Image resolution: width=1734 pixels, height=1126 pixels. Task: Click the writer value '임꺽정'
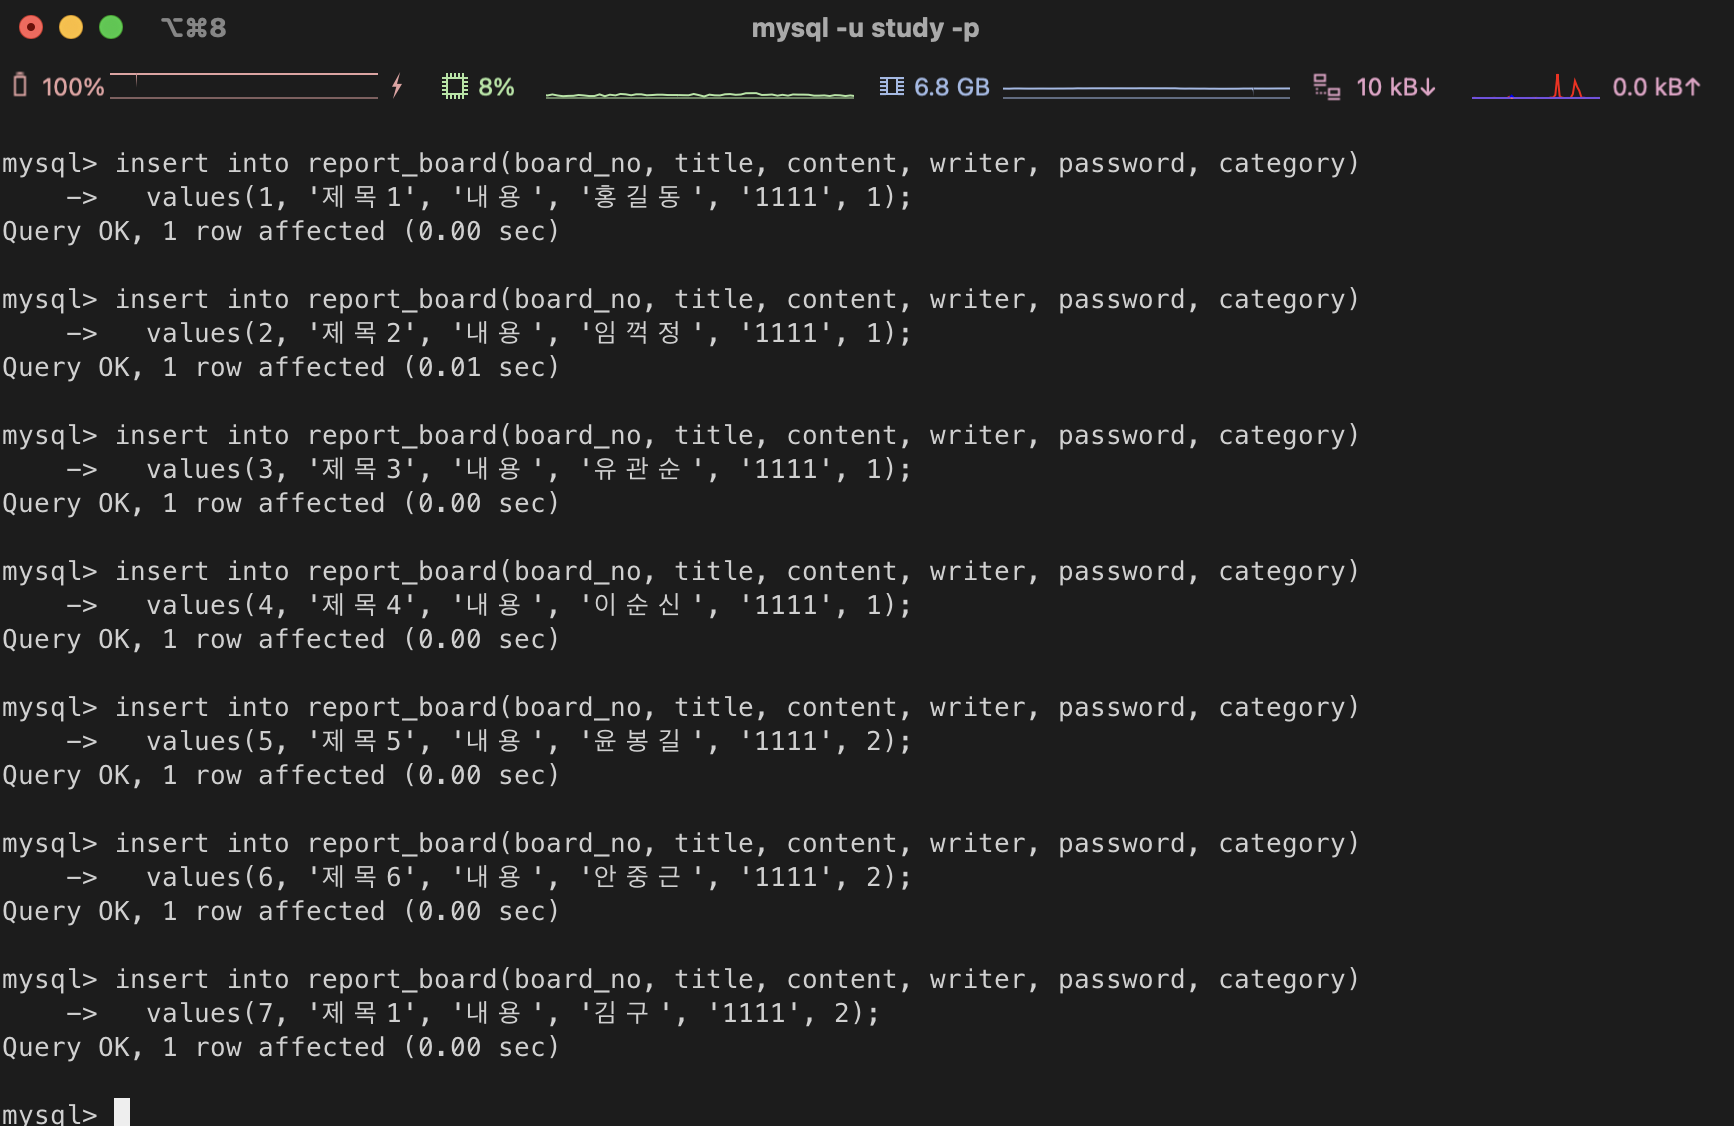[637, 333]
